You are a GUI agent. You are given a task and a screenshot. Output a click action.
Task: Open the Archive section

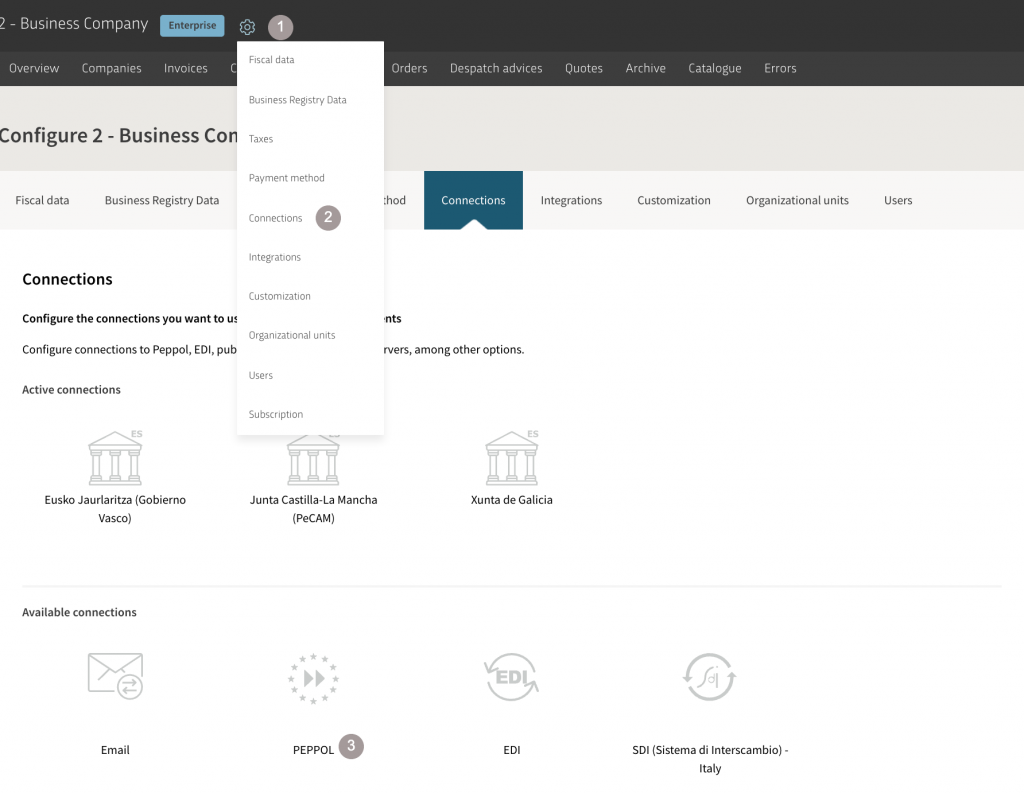coord(645,68)
